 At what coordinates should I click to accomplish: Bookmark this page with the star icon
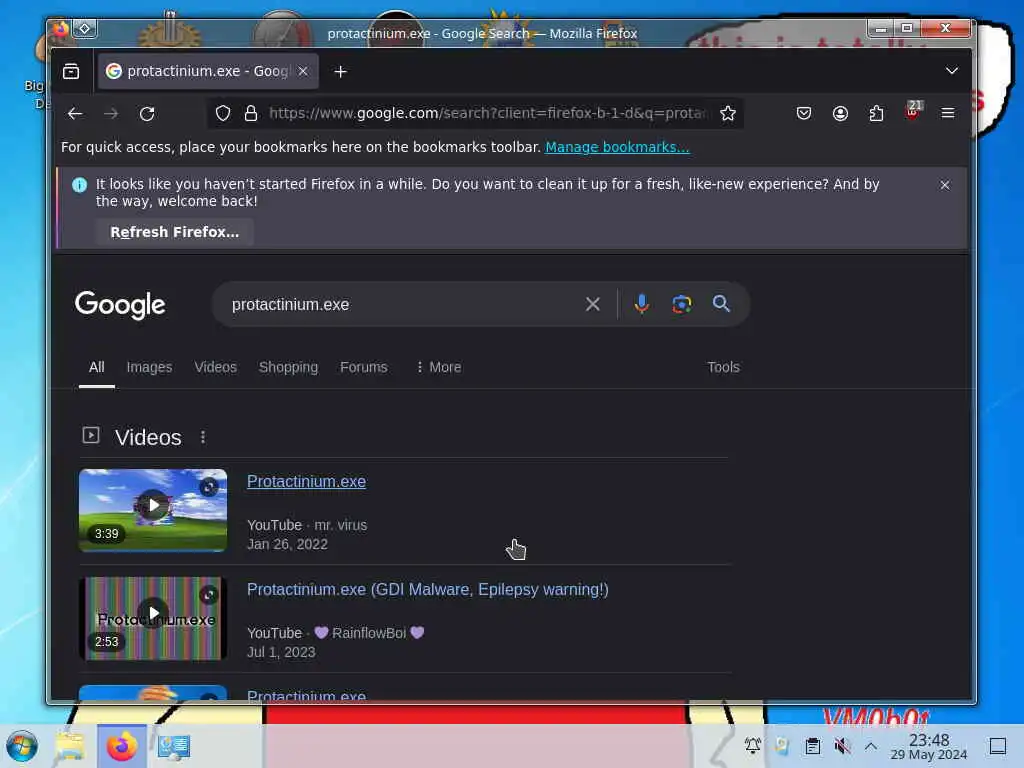(x=728, y=114)
